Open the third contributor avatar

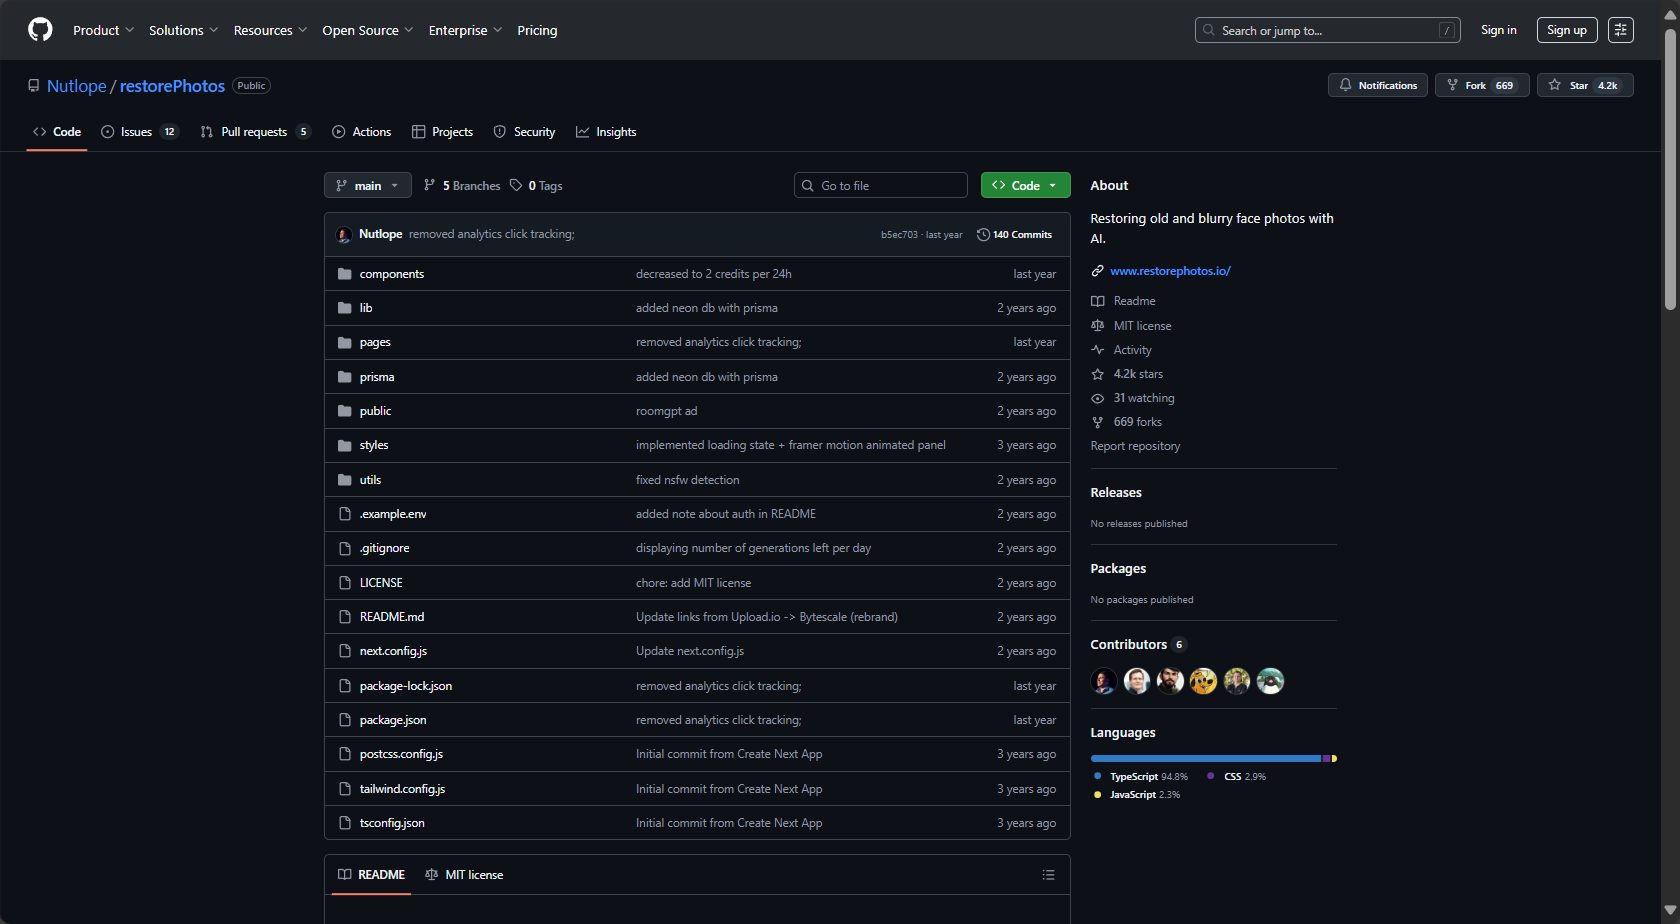tap(1170, 681)
